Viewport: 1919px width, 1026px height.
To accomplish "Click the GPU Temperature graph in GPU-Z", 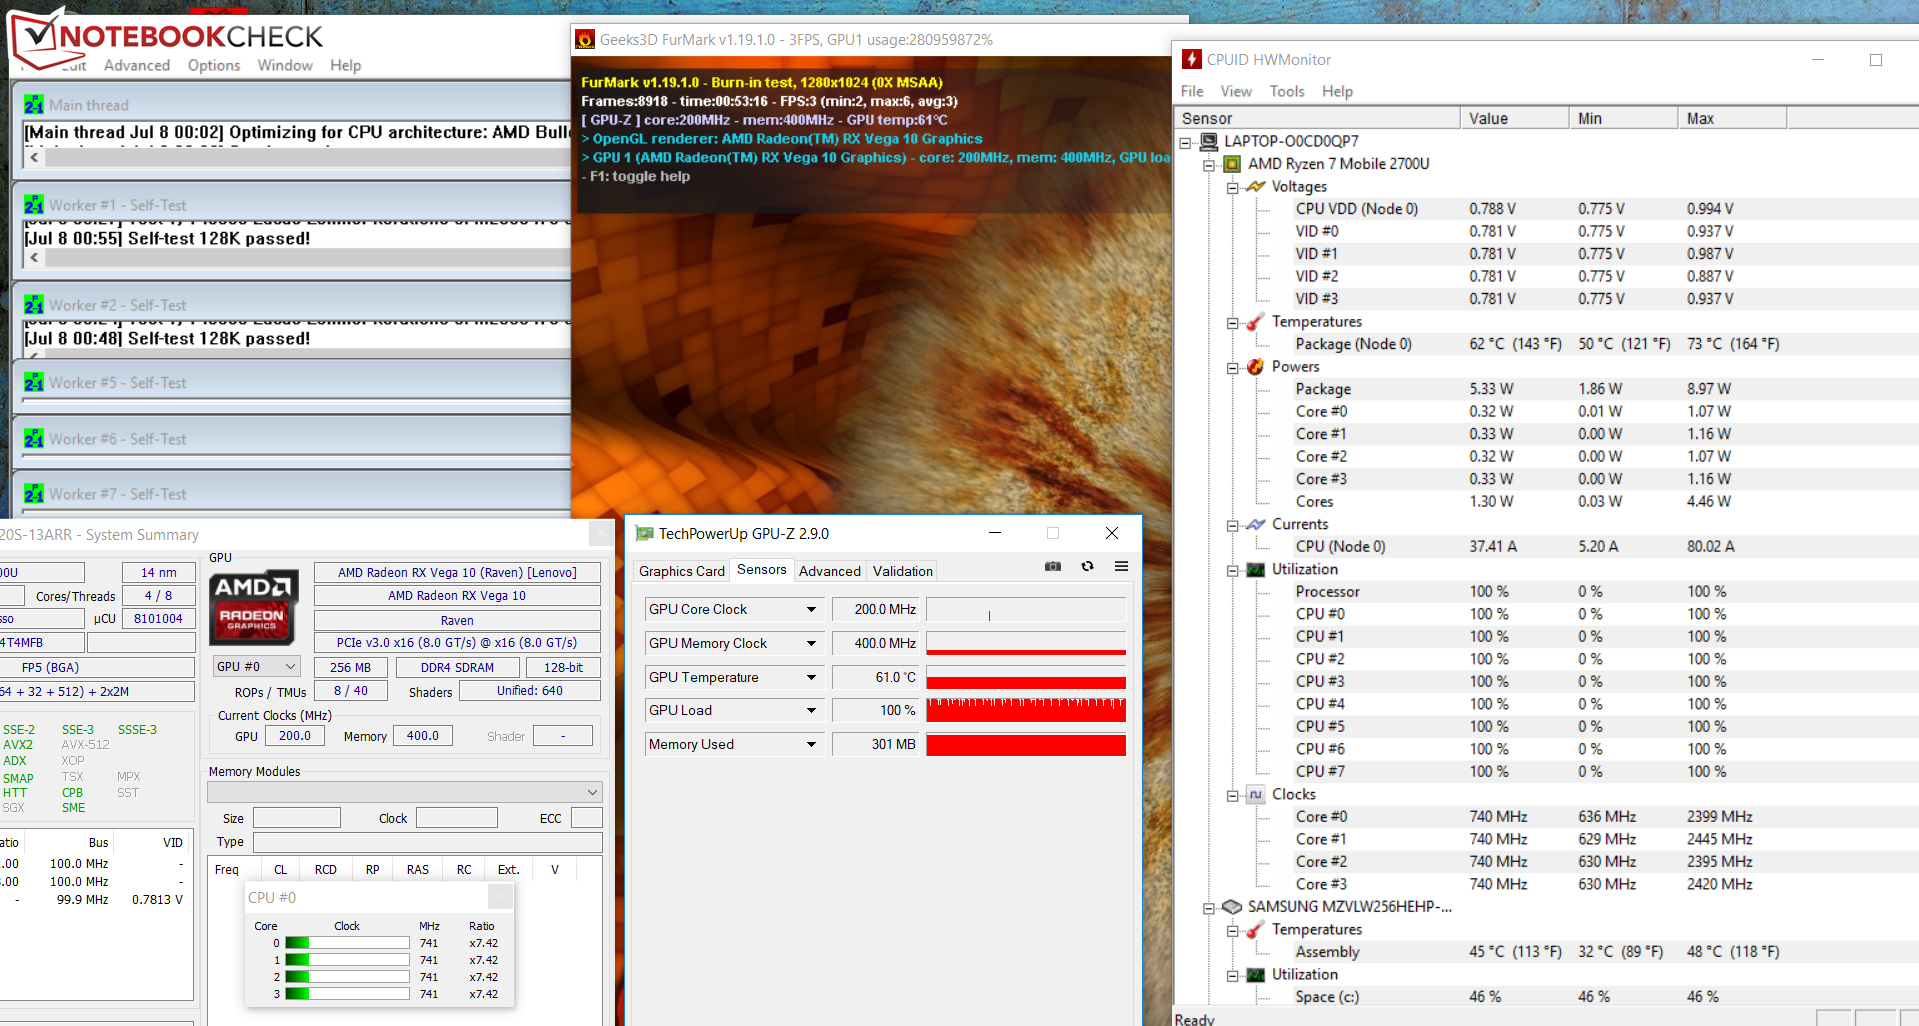I will pos(1026,678).
